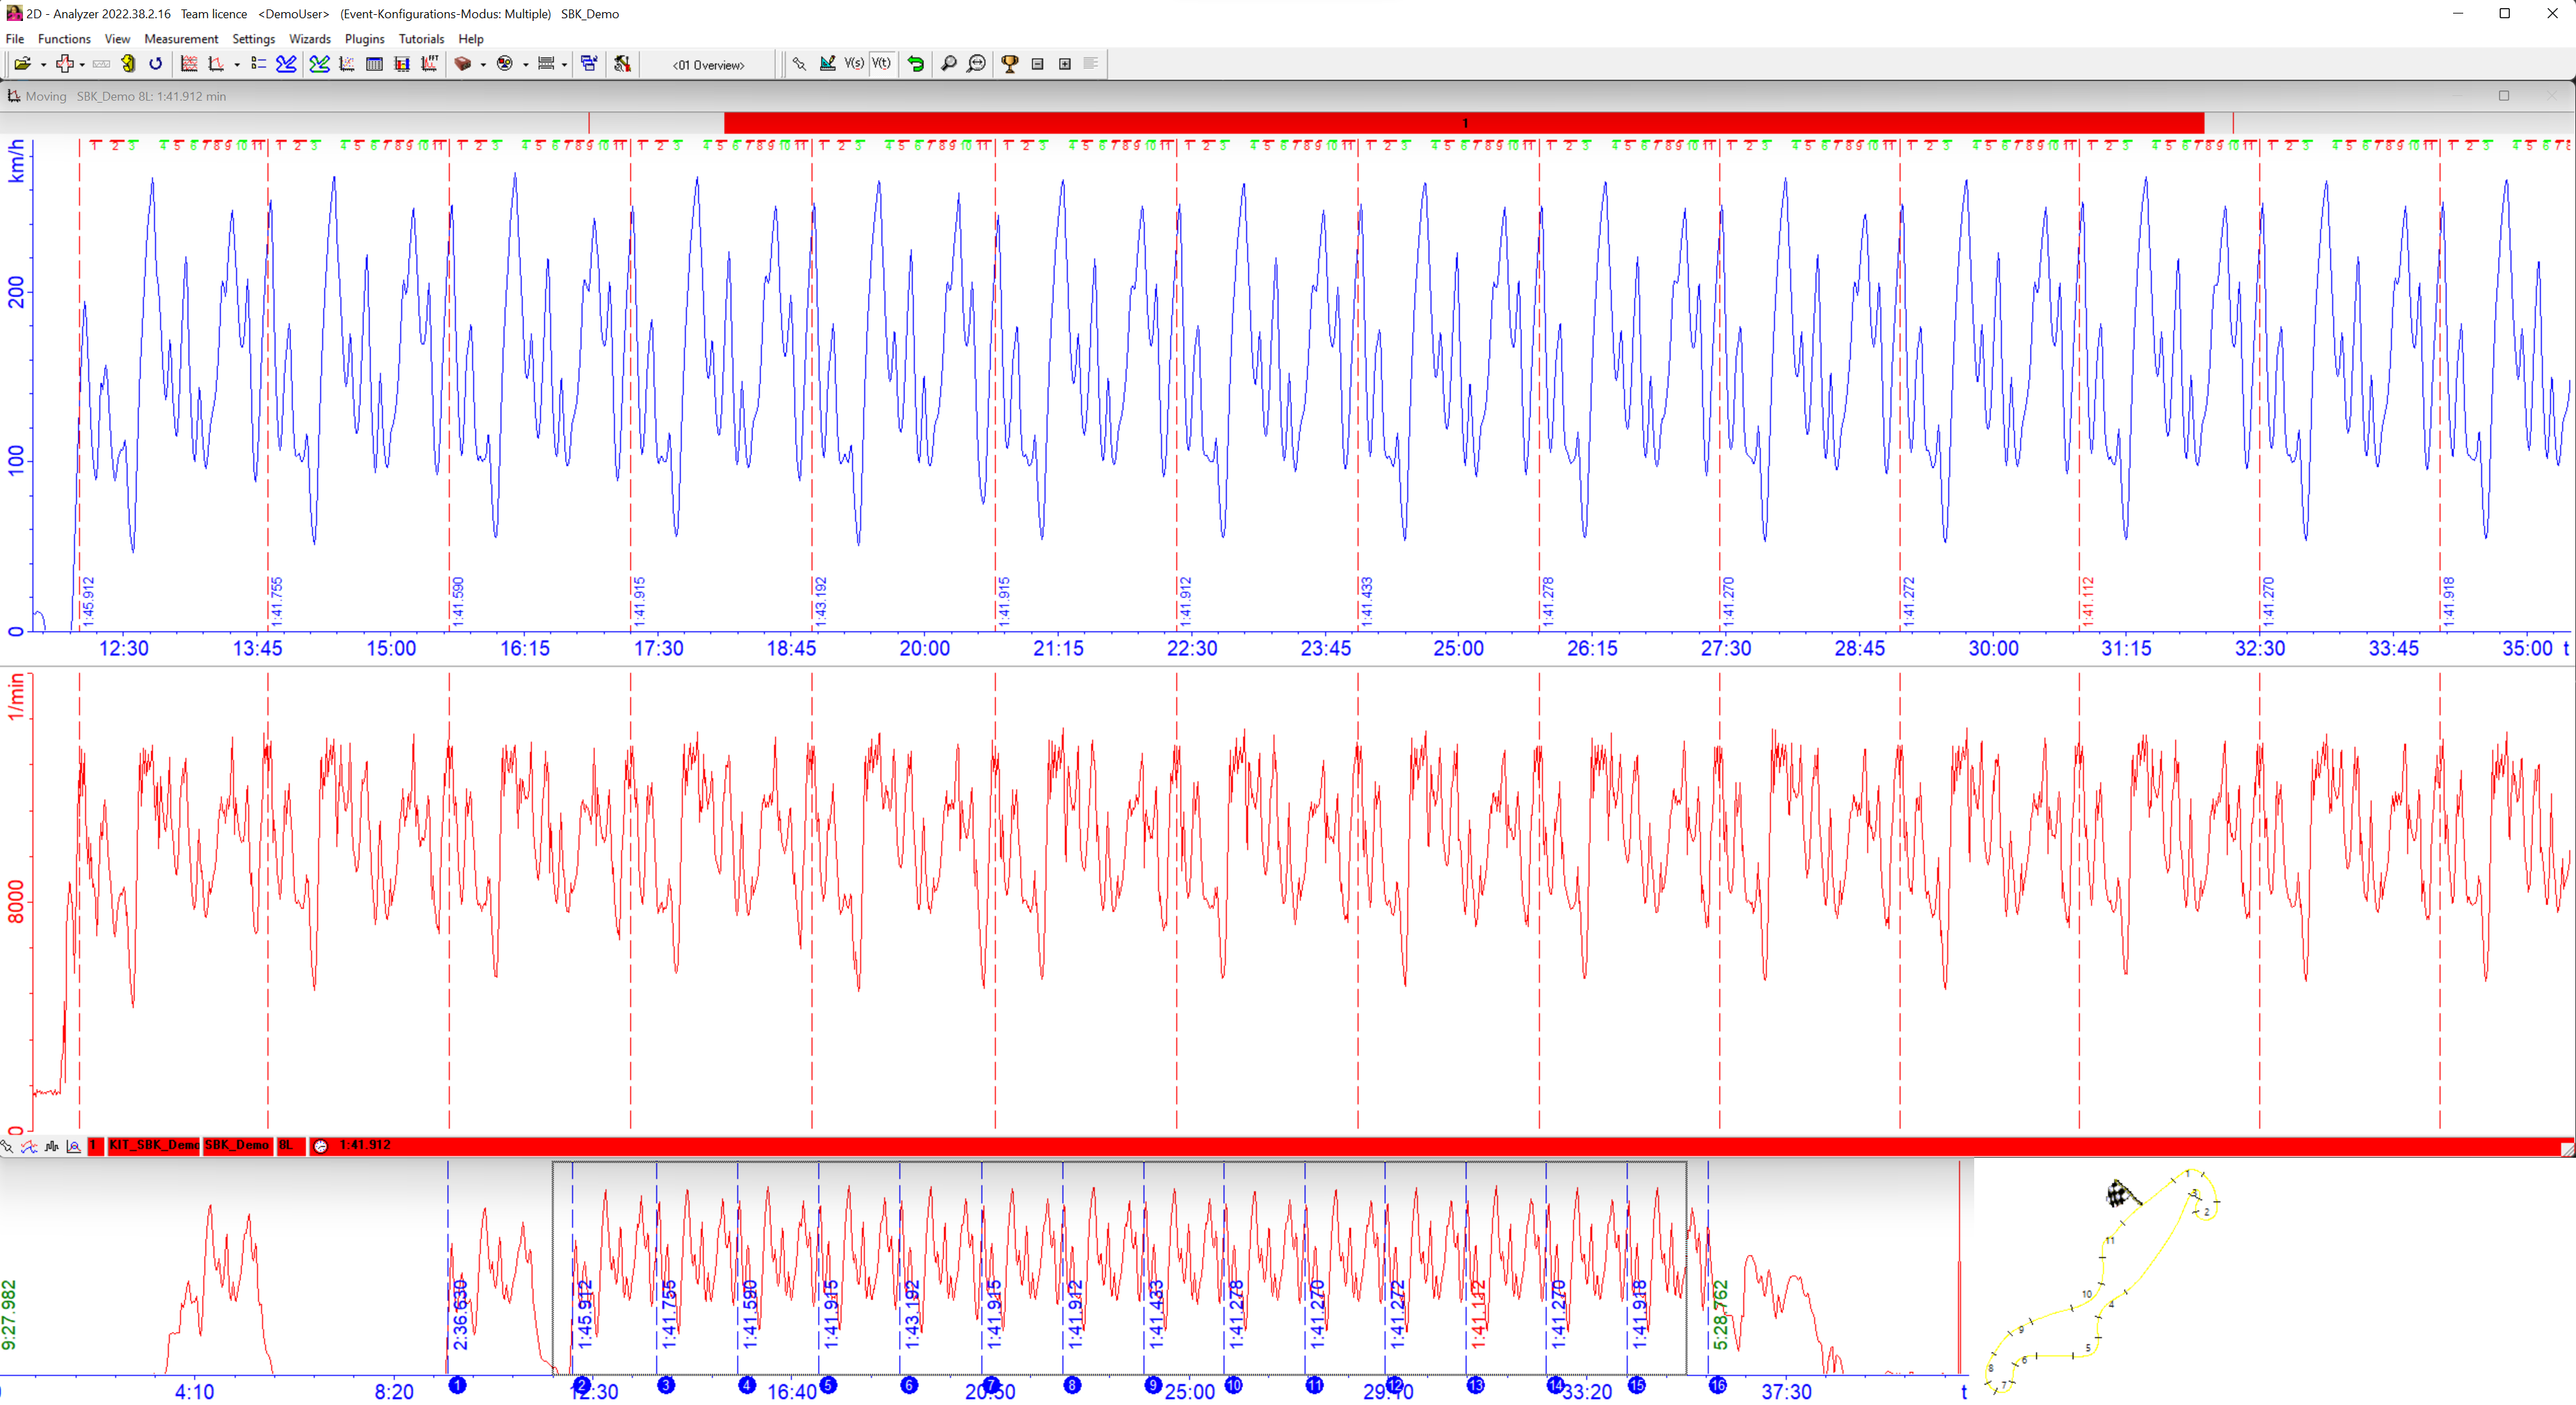Image resolution: width=2576 pixels, height=1405 pixels.
Task: Click the blue refresh arrow icon
Action: tap(155, 64)
